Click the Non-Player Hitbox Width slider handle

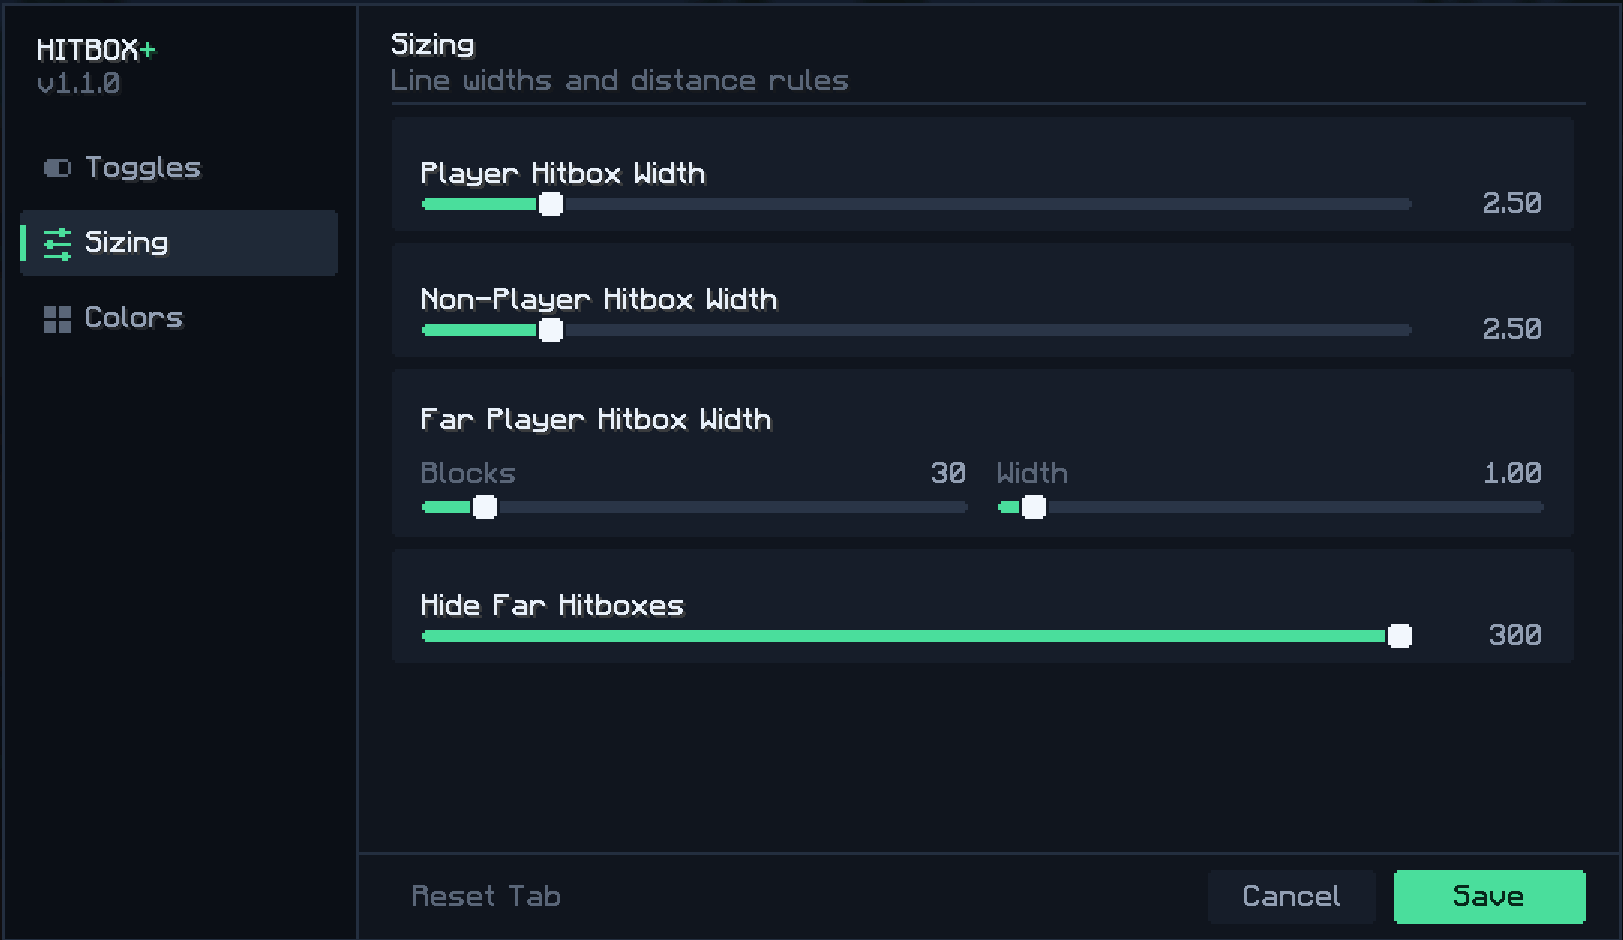click(x=551, y=330)
